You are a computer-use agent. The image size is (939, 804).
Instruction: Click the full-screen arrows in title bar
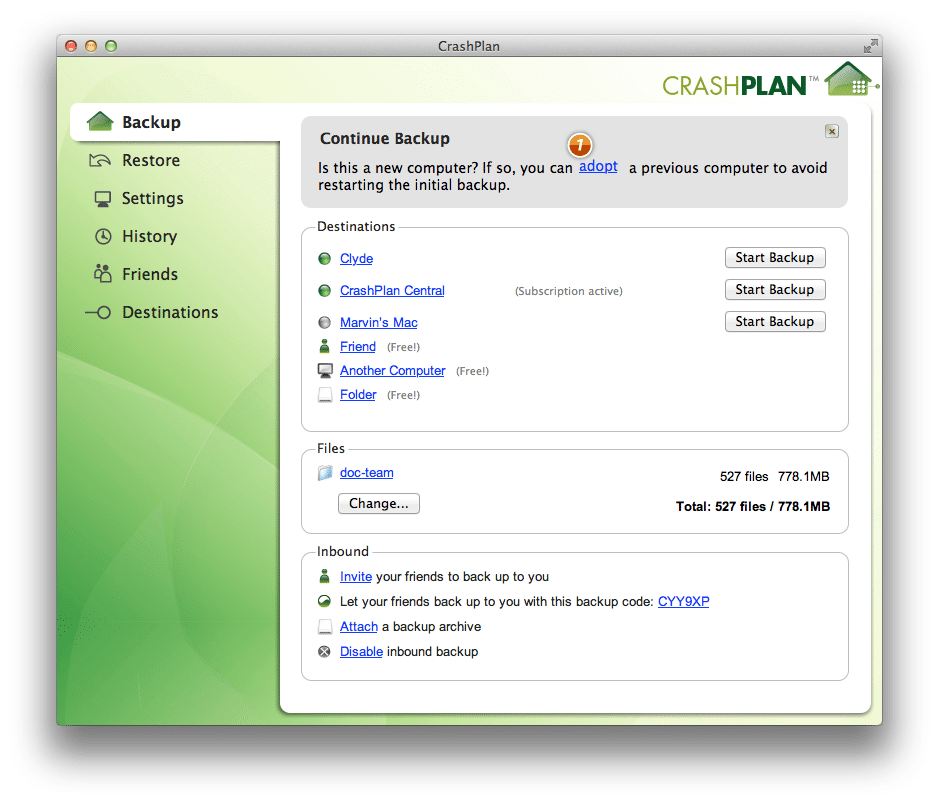871,45
